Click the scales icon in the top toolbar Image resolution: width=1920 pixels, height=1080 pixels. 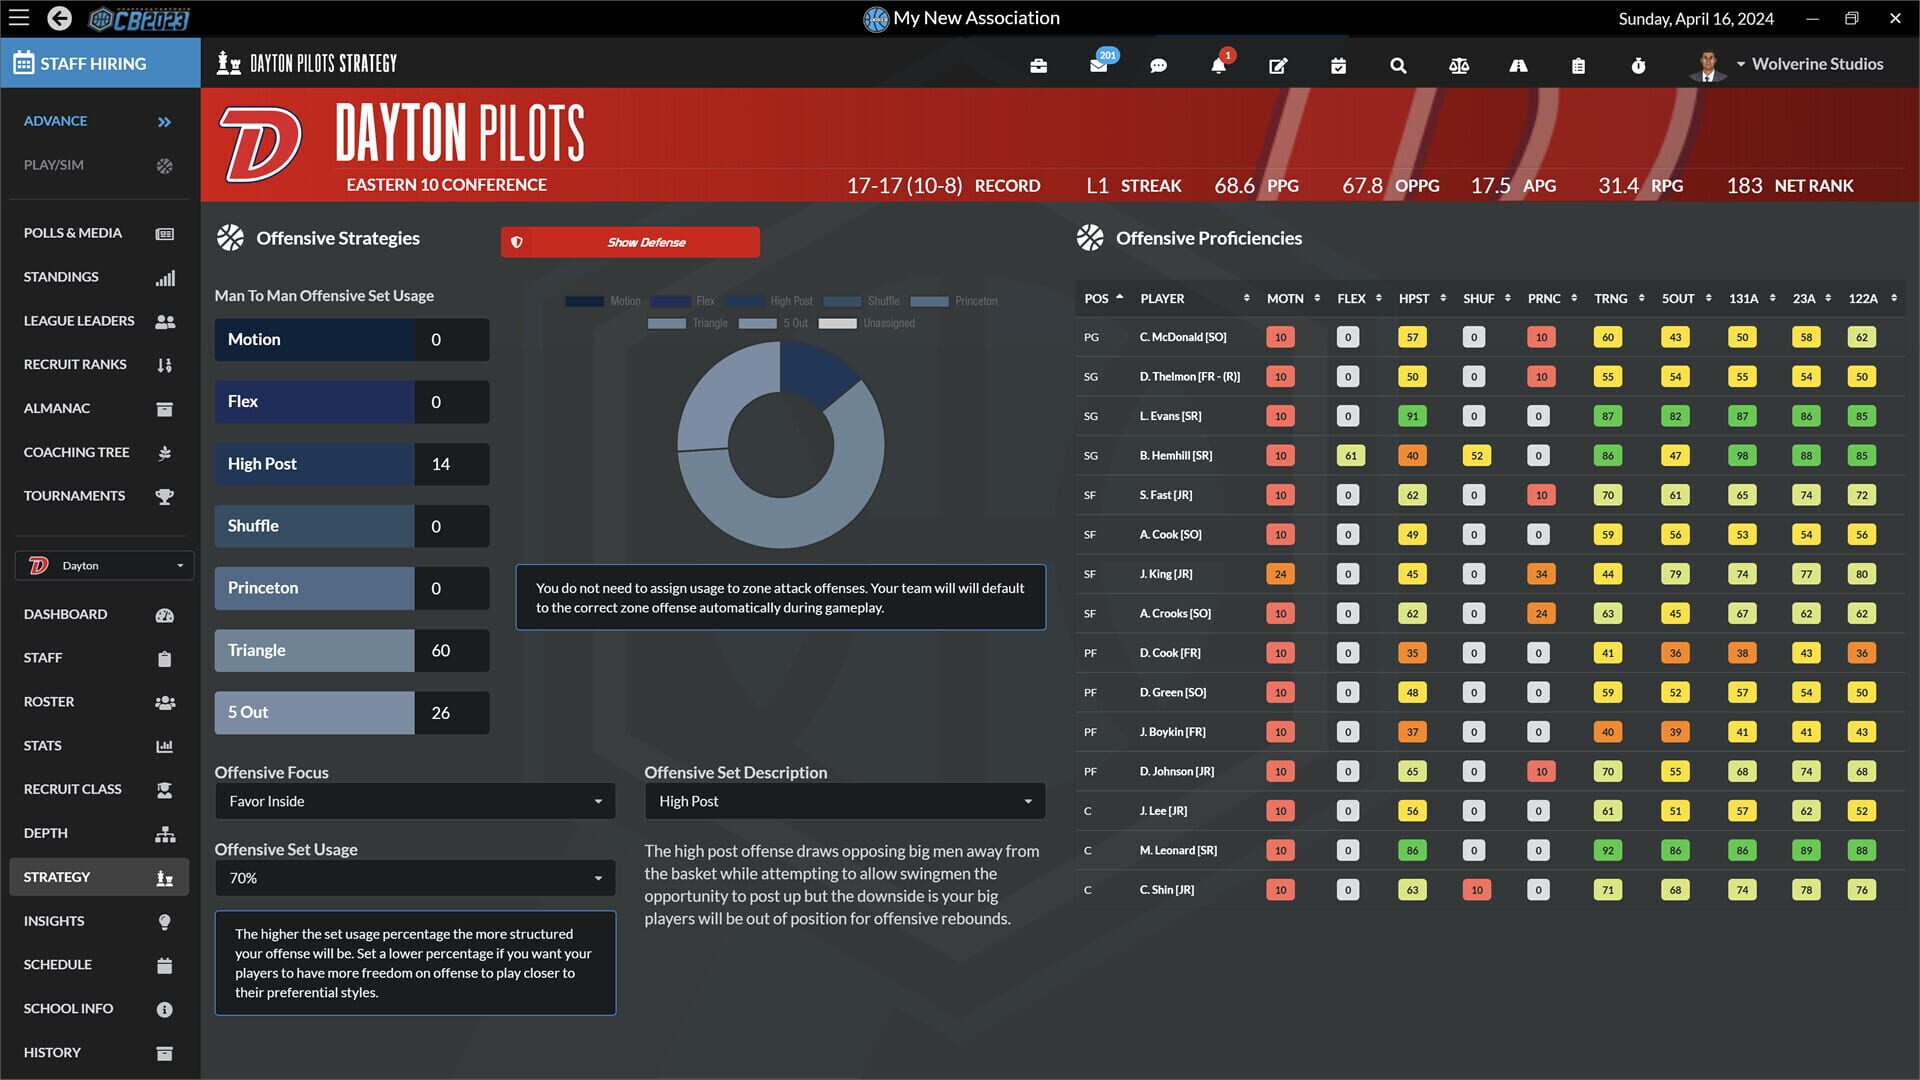1459,65
